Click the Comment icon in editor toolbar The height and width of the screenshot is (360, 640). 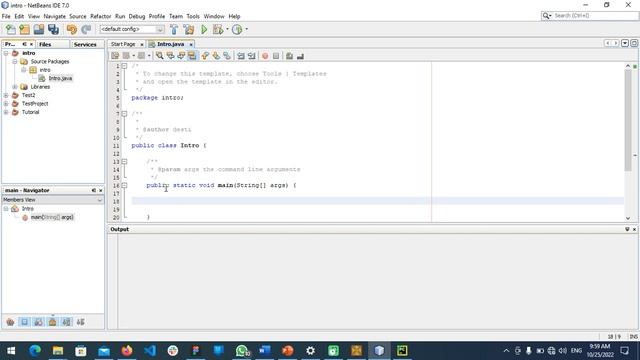[x=289, y=56]
